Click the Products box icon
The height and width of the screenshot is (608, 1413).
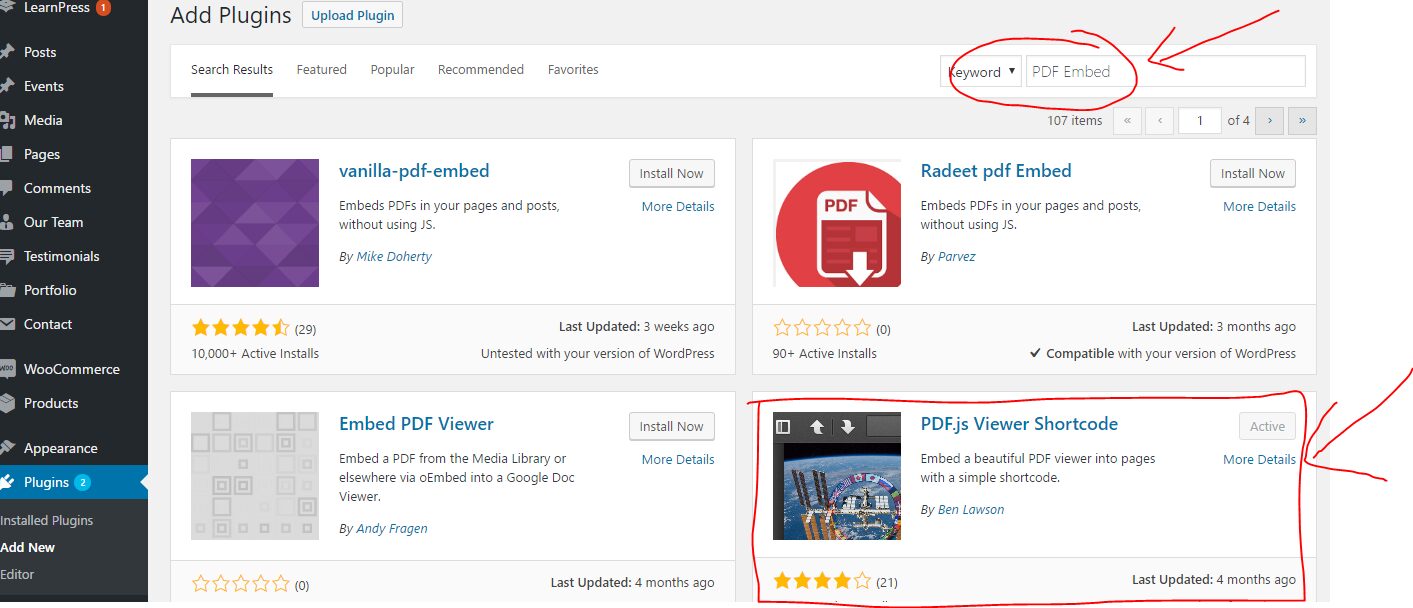(6, 403)
